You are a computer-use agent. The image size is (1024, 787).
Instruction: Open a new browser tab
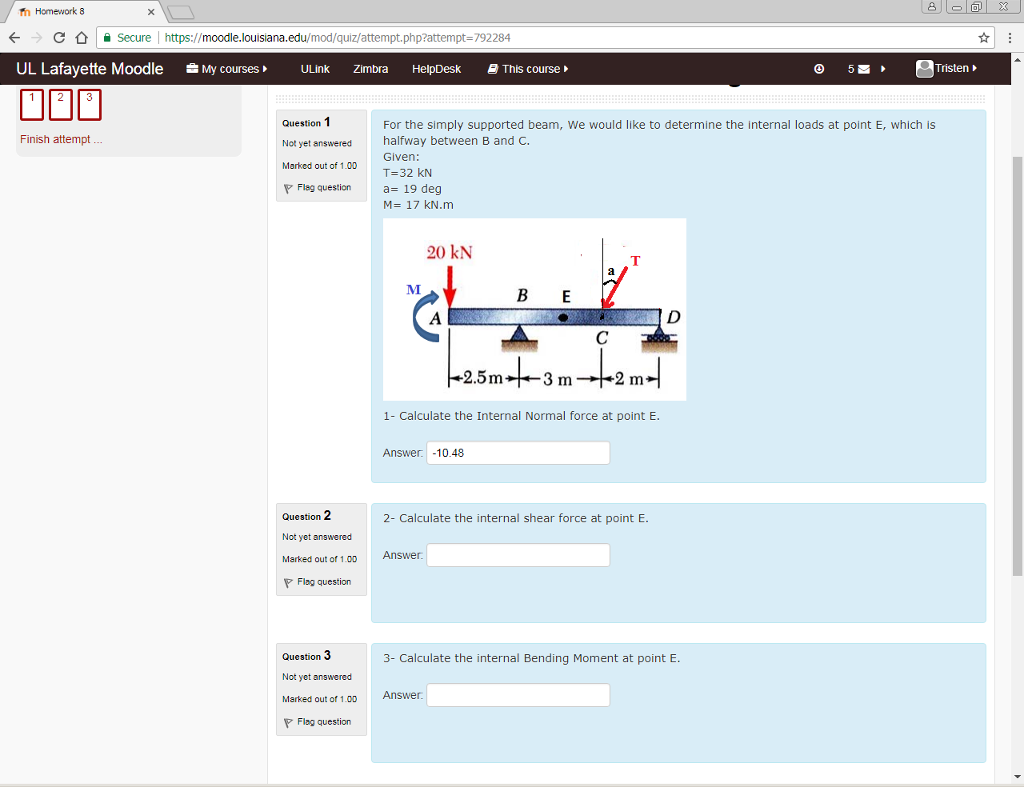coord(180,12)
